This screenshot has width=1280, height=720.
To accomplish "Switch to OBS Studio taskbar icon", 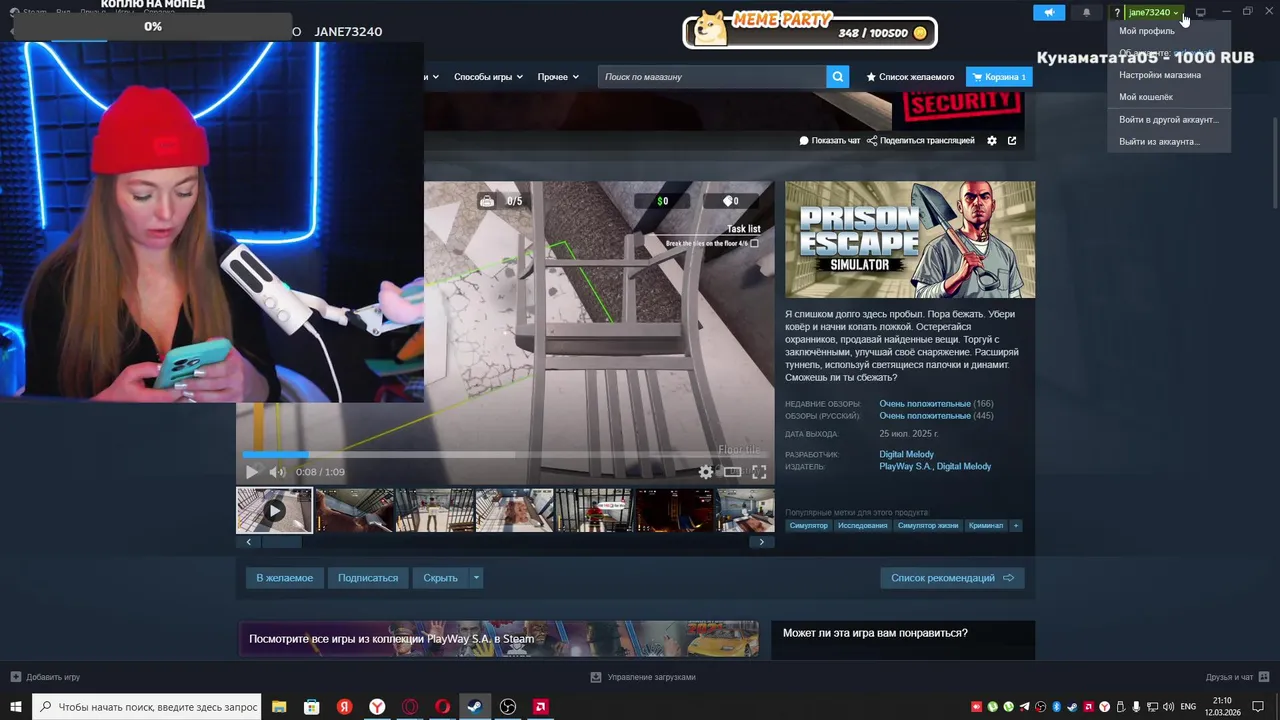I will tap(508, 707).
